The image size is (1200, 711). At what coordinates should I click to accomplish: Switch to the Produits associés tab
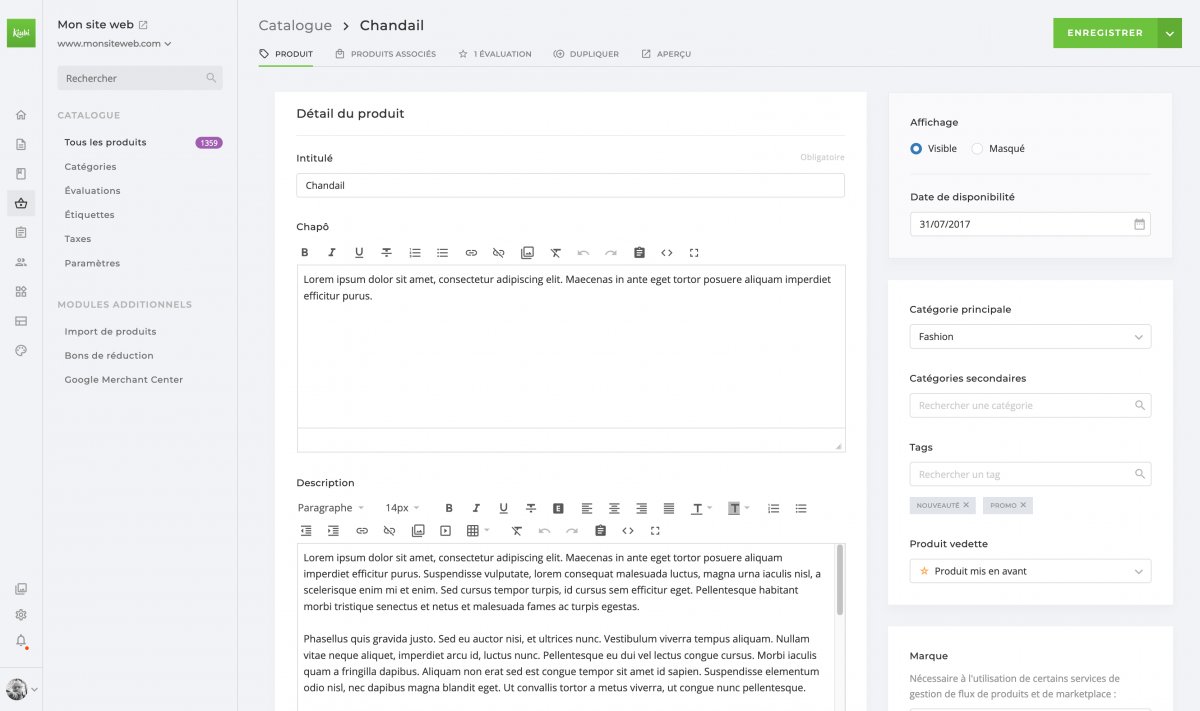(385, 54)
